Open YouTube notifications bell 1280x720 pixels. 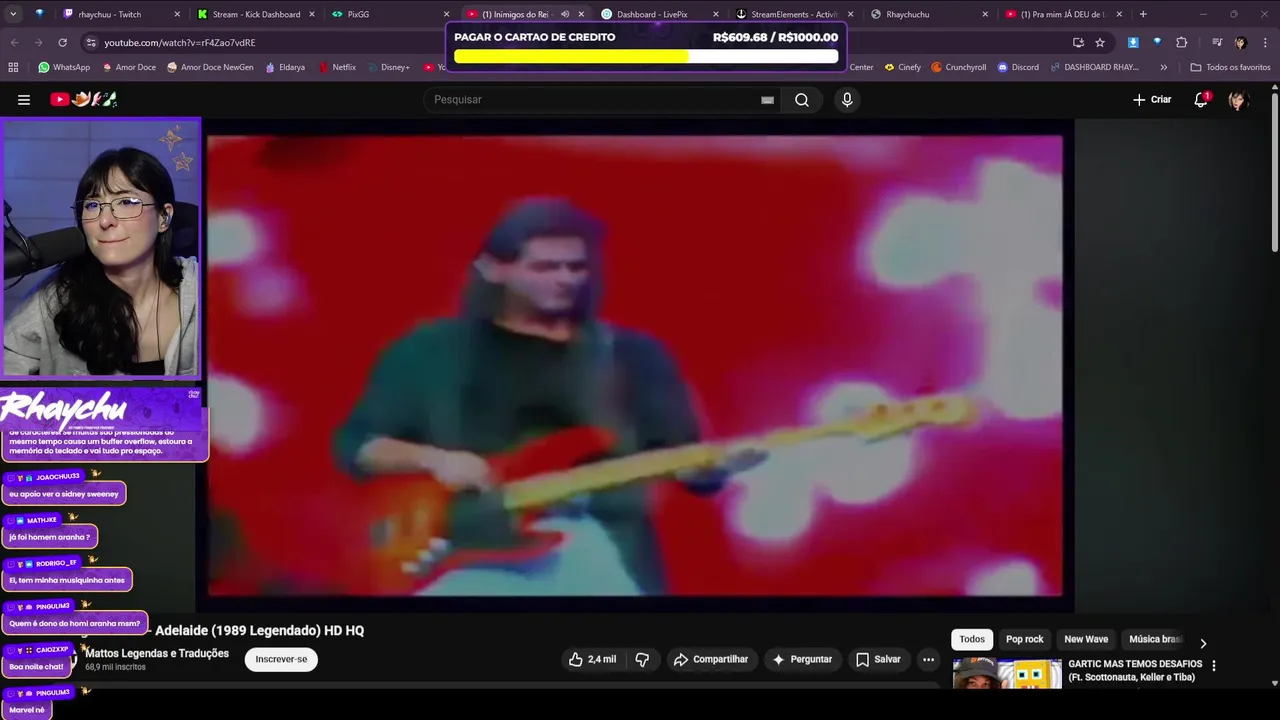click(x=1201, y=99)
